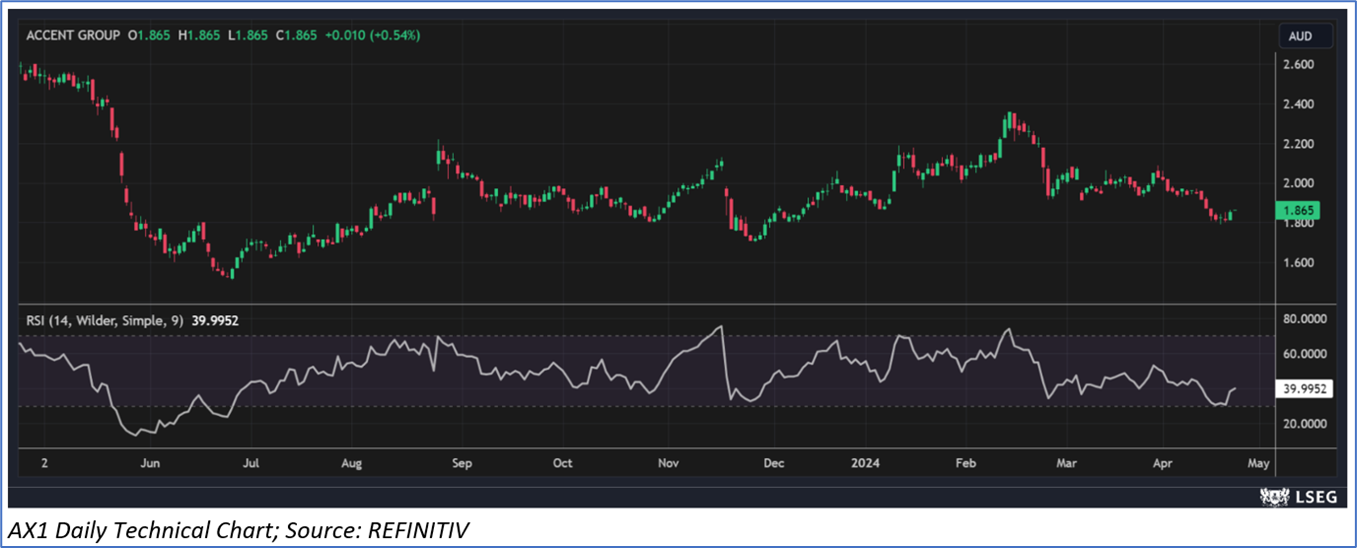Image resolution: width=1357 pixels, height=548 pixels.
Task: Click the 20.0000 RSI scale label
Action: [1306, 424]
